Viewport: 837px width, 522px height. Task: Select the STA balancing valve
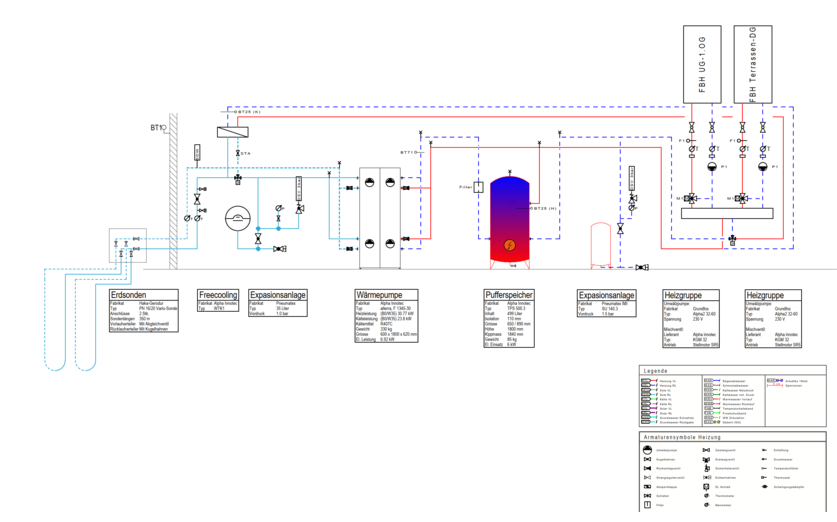click(238, 153)
